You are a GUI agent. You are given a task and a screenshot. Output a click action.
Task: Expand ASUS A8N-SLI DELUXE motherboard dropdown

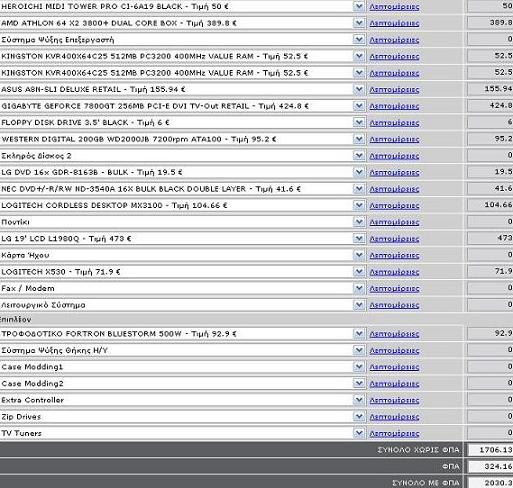pos(359,89)
